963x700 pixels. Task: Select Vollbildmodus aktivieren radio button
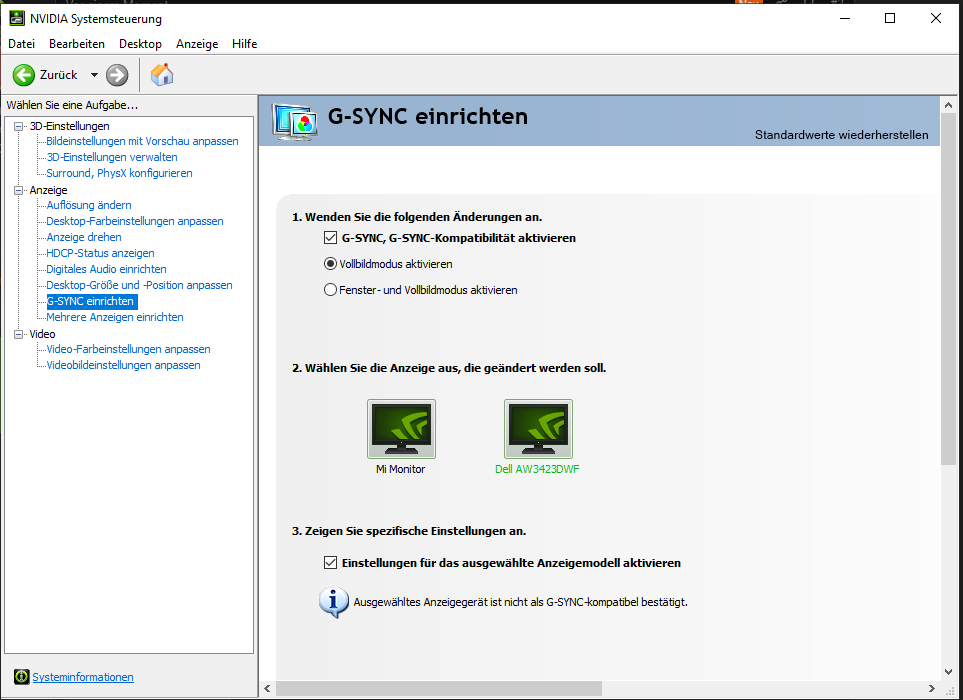point(330,264)
